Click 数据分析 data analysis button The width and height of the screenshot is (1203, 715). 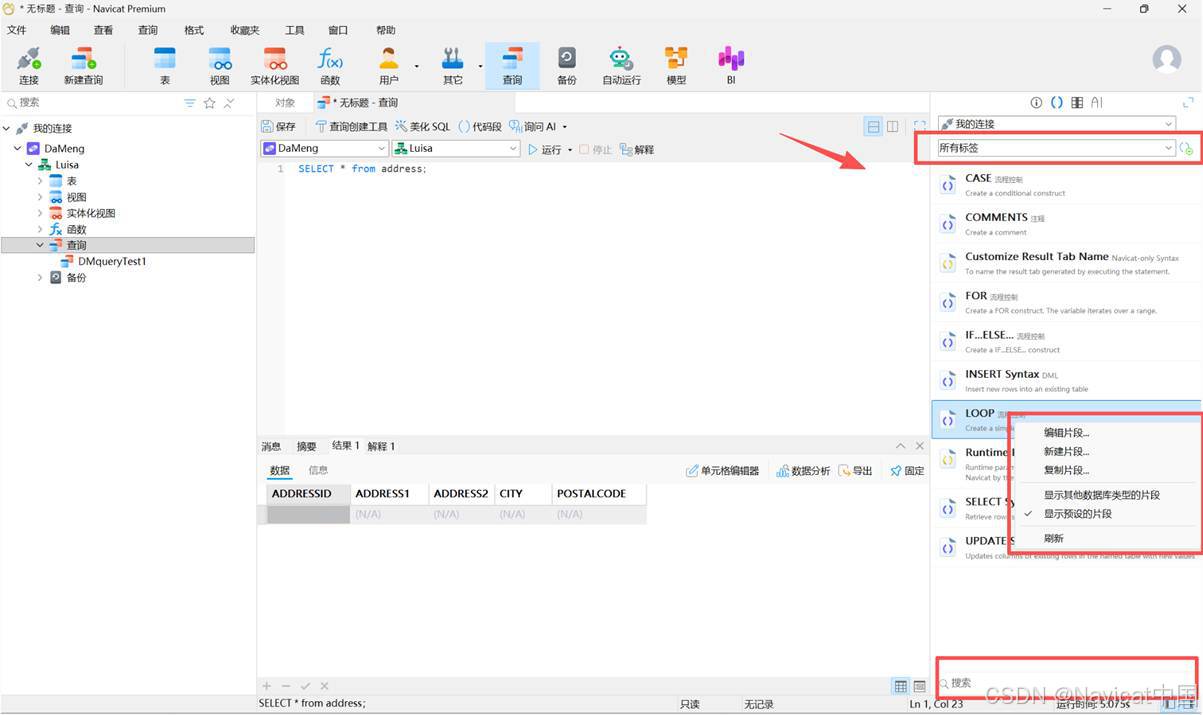[x=803, y=470]
